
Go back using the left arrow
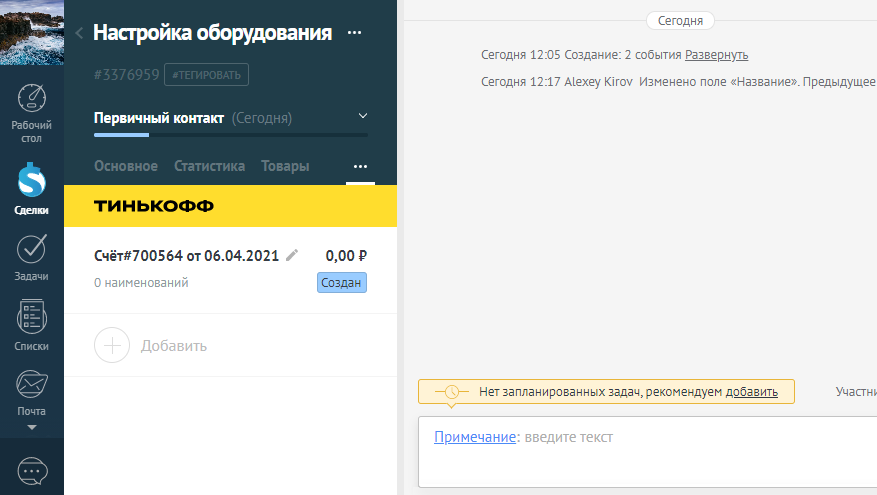tap(79, 33)
